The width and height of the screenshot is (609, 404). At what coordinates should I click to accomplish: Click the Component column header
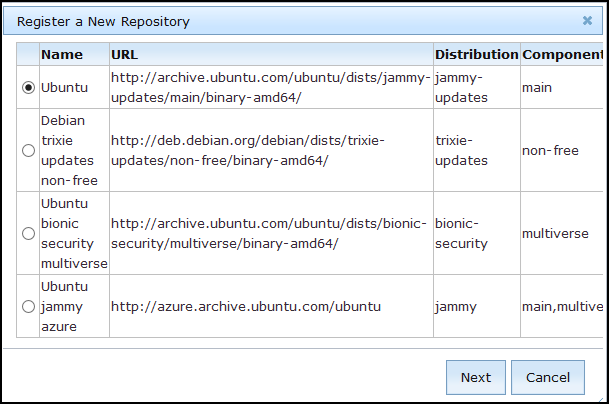pos(562,54)
